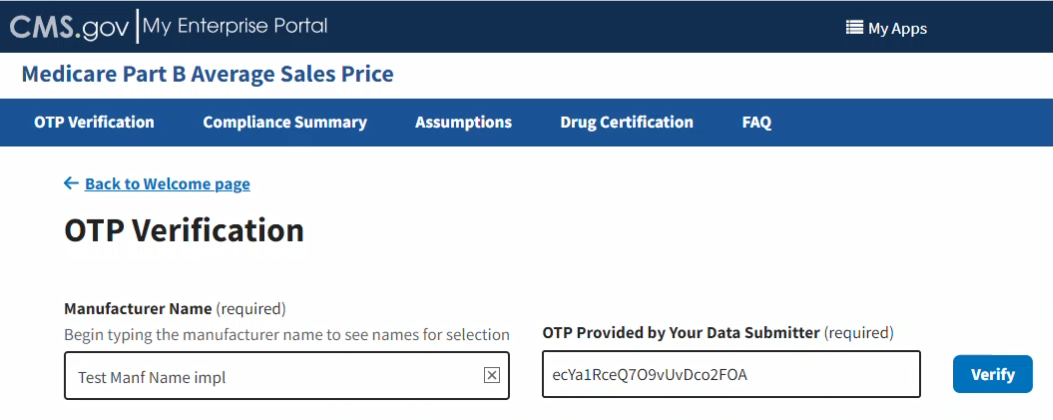Click the back arrow icon
Viewport: 1053px width, 420px height.
(x=71, y=183)
